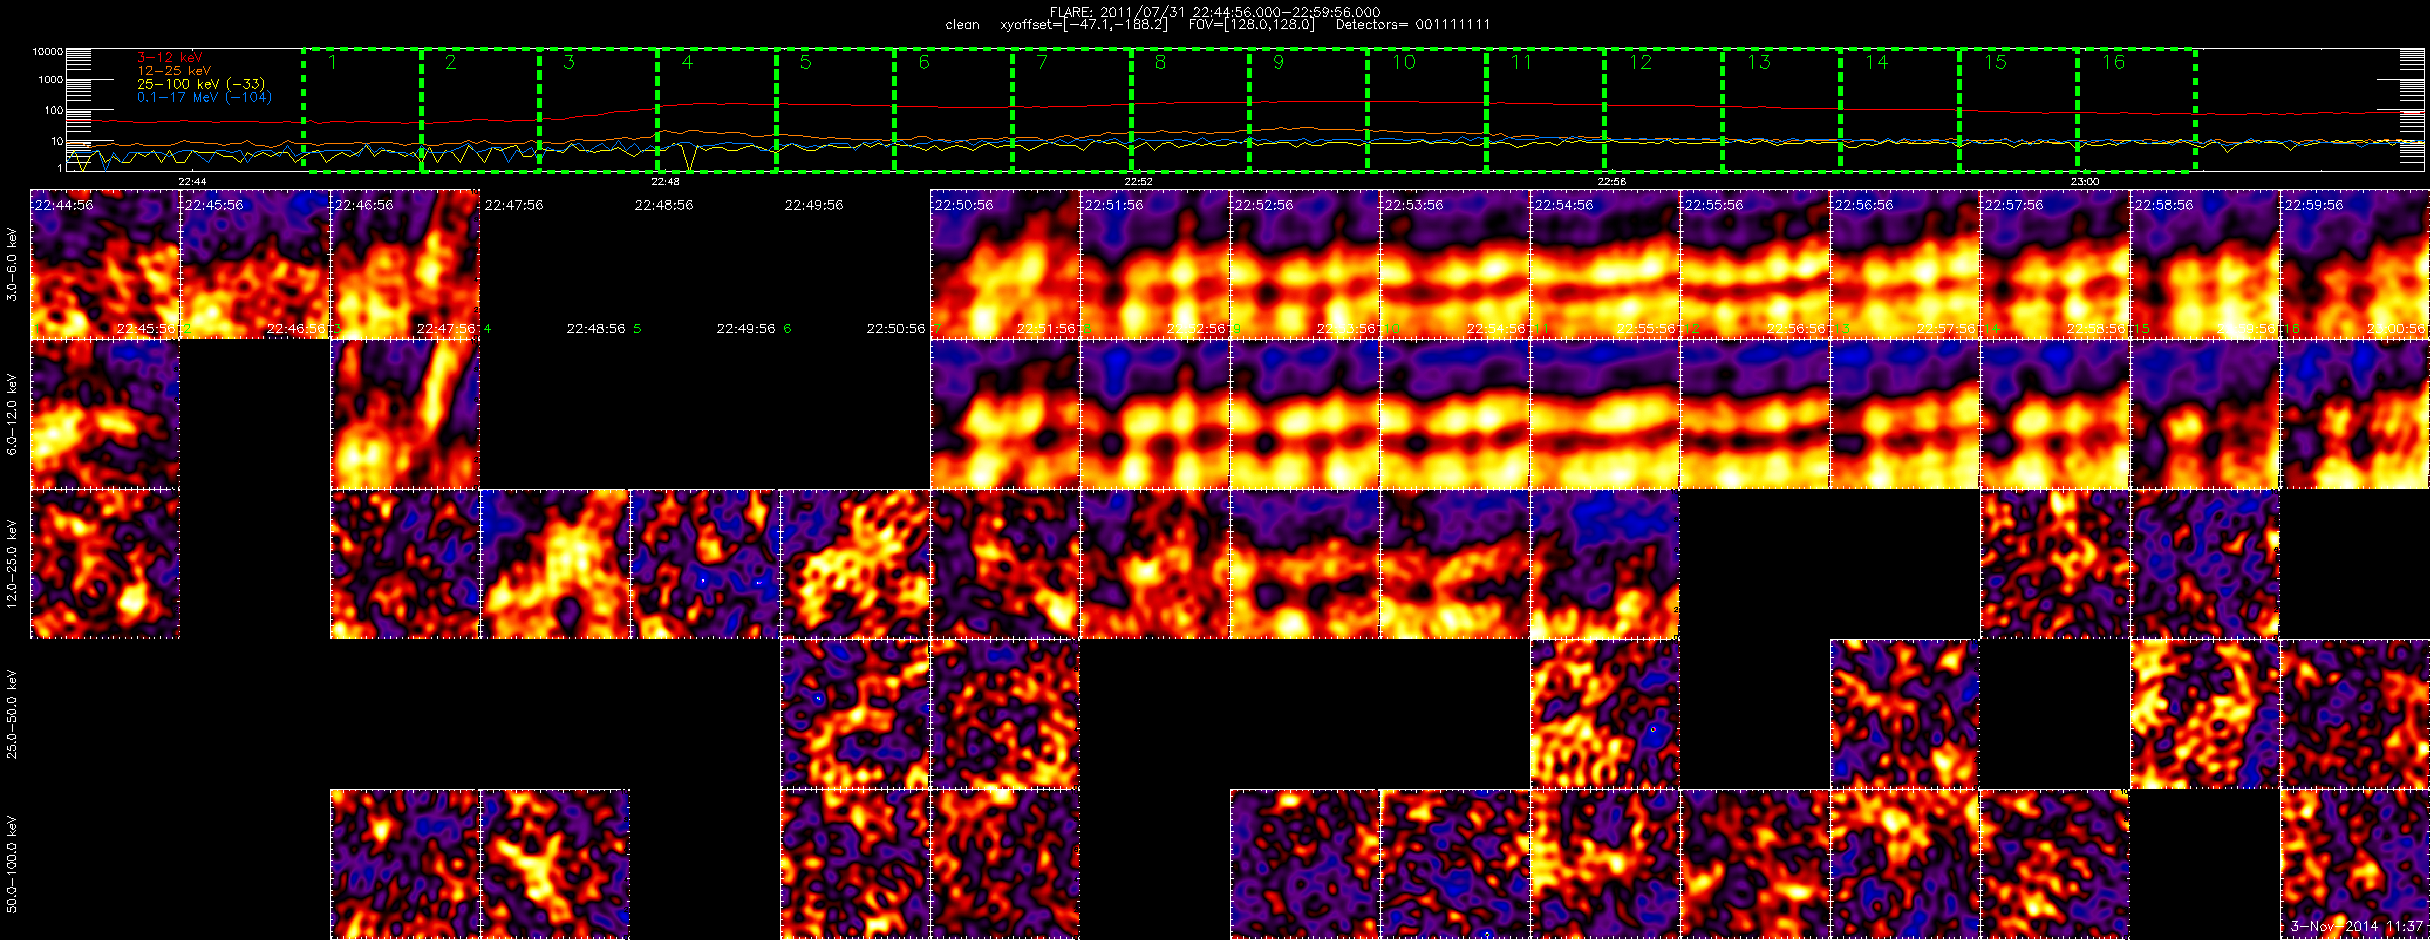Select the 50.0-100.0 keV image at 22:46:56

405,864
